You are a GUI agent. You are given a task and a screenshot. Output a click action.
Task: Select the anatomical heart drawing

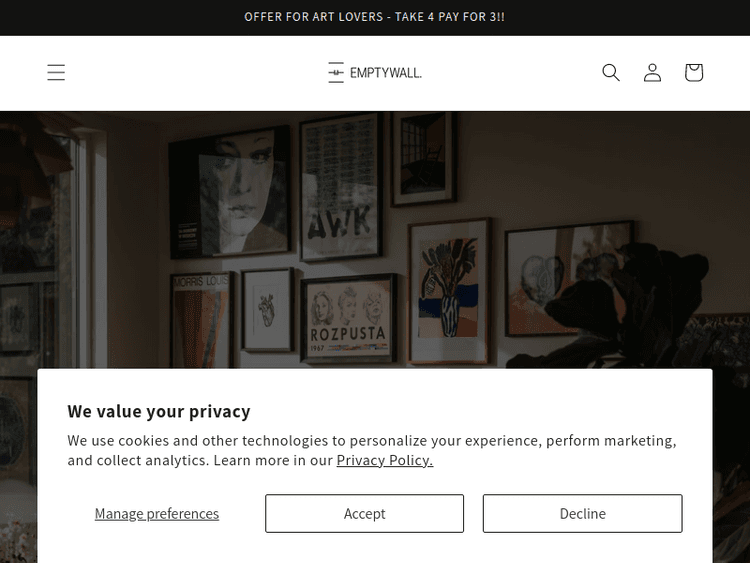point(267,308)
